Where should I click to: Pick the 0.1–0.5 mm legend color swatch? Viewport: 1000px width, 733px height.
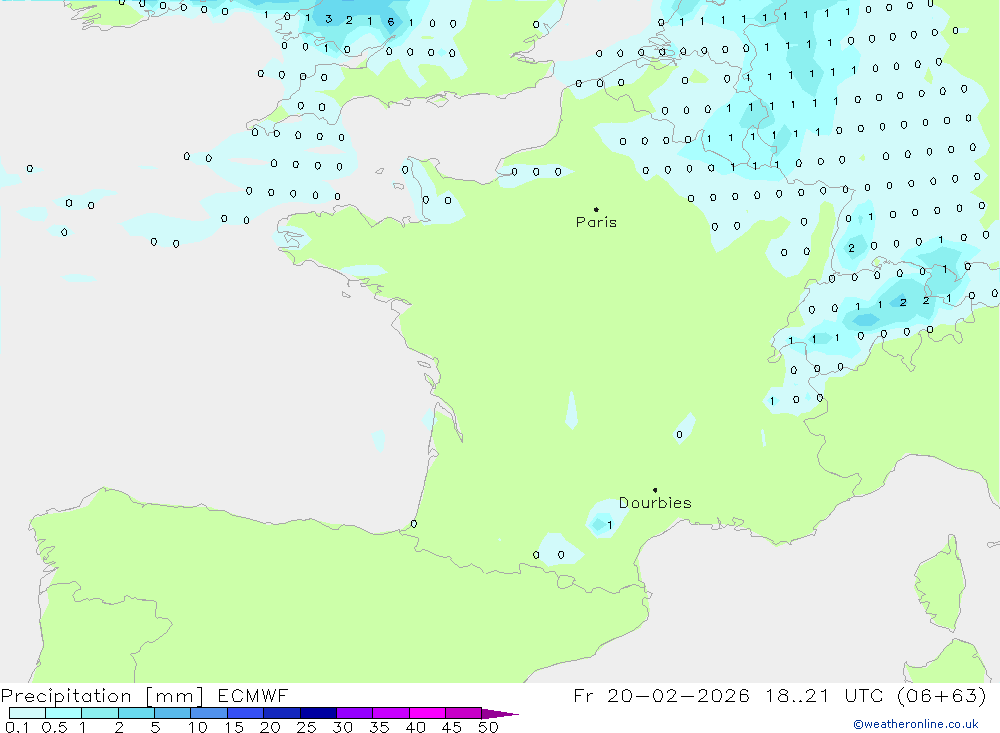27,713
